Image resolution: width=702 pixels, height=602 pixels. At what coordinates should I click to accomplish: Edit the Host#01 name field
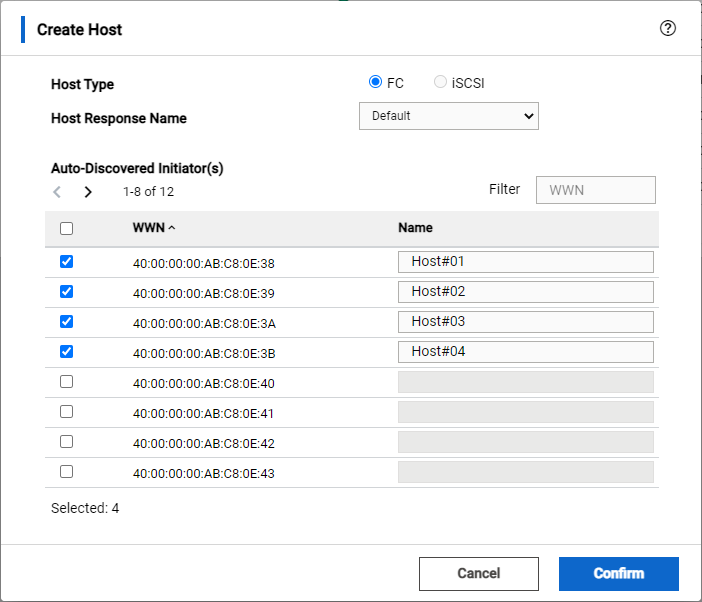coord(525,262)
